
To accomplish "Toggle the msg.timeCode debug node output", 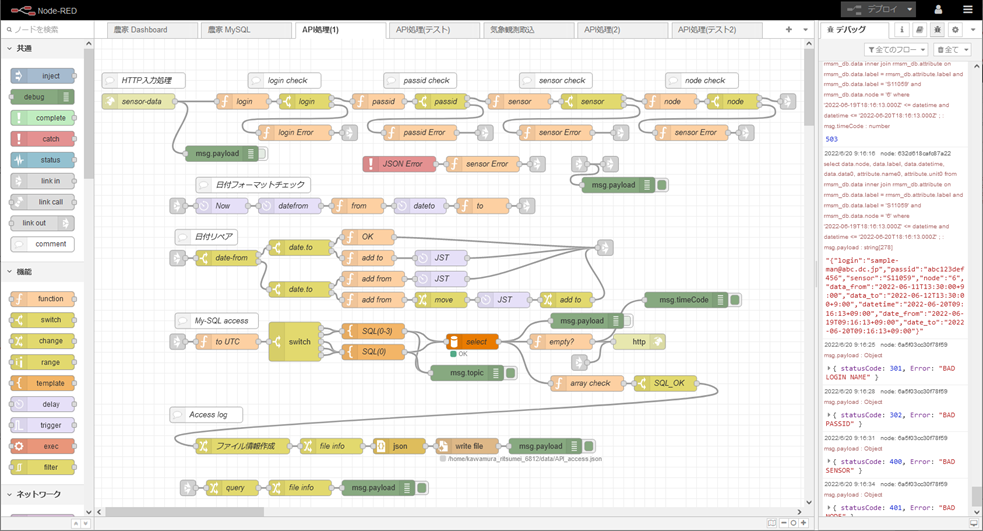I will pyautogui.click(x=735, y=300).
